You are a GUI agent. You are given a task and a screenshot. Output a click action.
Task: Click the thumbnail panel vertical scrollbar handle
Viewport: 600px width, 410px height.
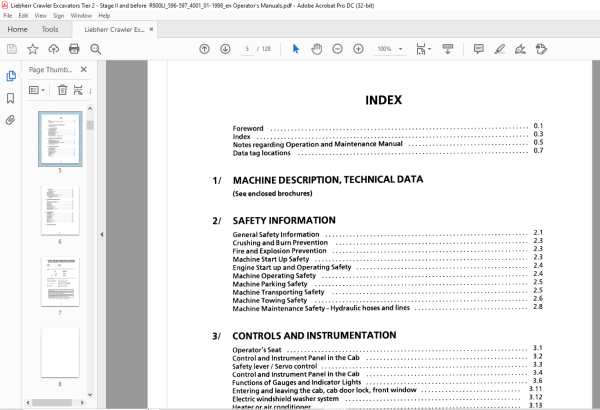[x=90, y=125]
